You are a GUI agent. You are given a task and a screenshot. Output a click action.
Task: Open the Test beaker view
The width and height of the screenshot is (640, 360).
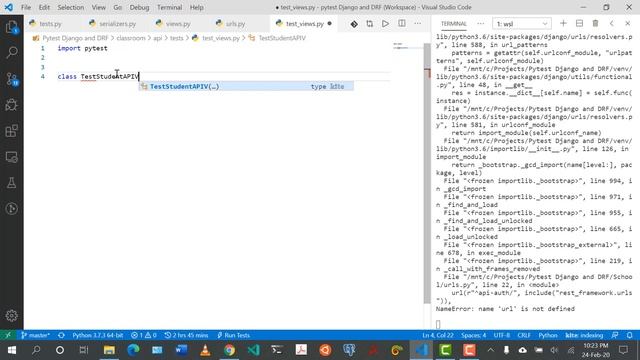point(11,183)
